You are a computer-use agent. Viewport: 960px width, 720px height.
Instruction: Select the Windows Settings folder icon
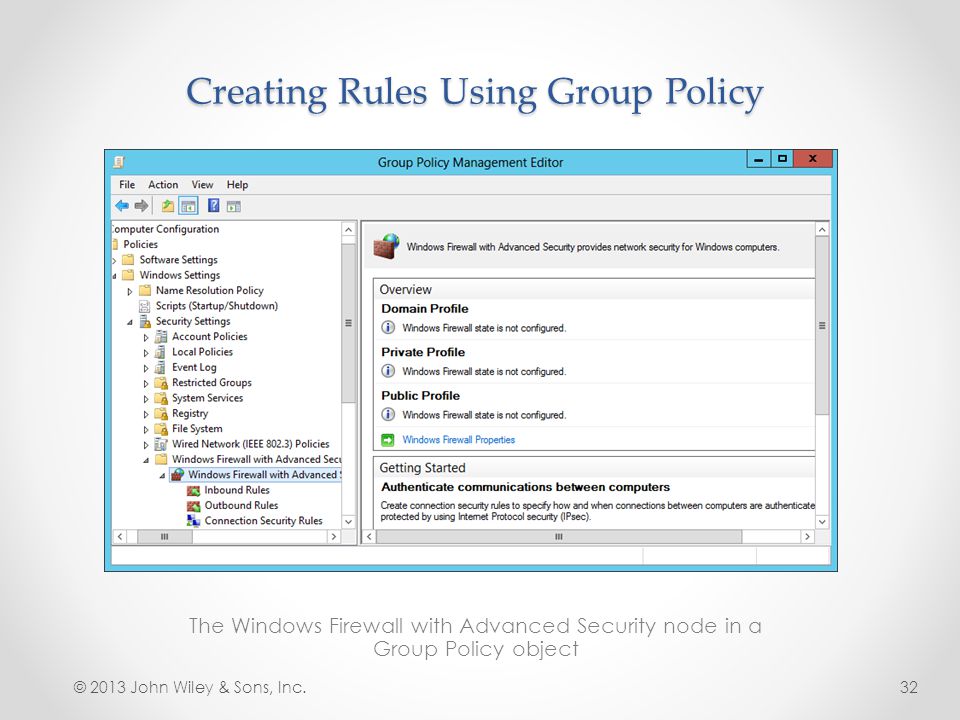click(x=128, y=275)
